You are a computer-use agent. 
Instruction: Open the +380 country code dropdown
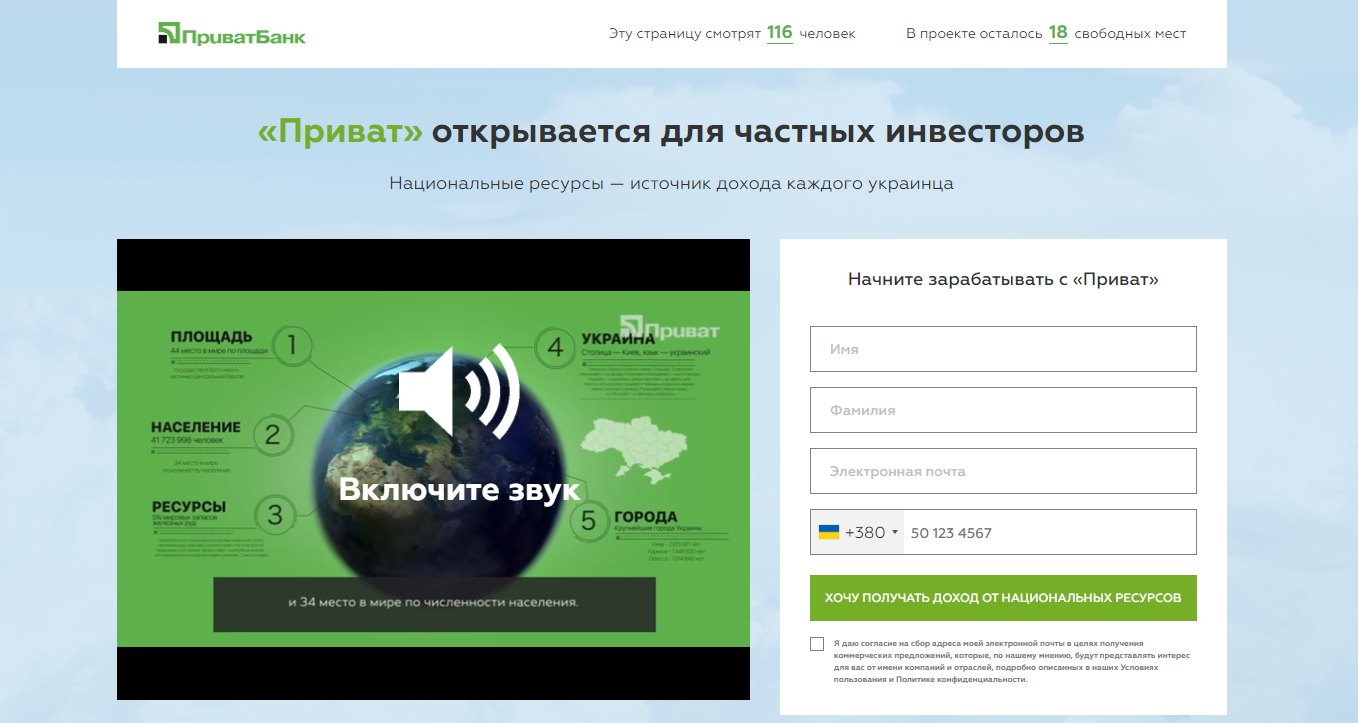point(878,532)
